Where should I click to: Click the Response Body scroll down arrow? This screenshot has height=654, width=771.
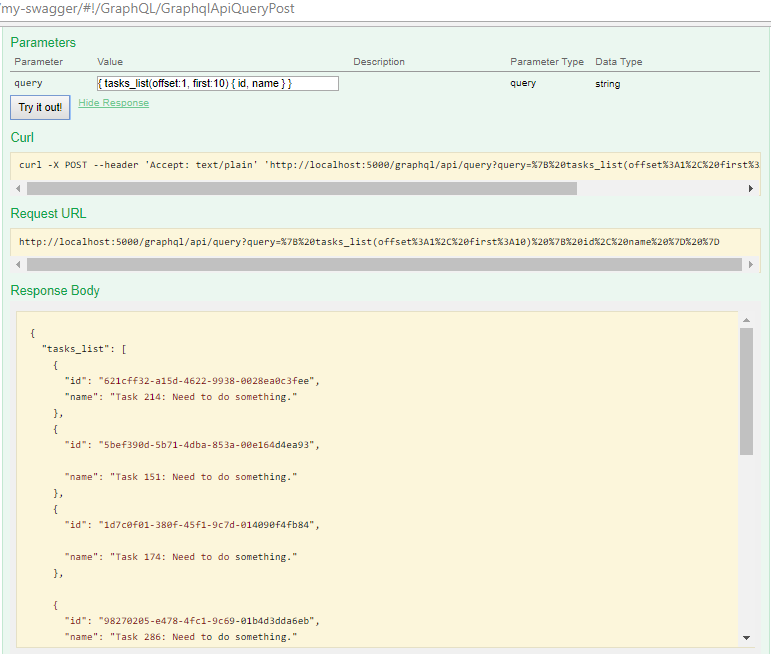[x=746, y=637]
